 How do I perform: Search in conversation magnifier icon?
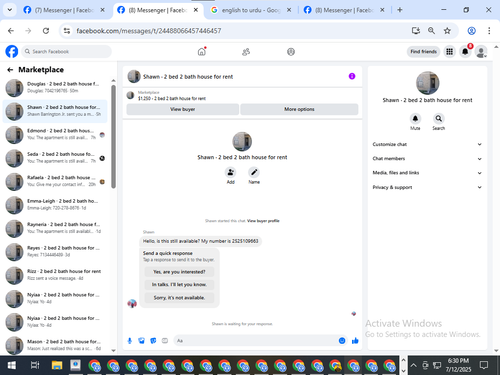coord(439,118)
